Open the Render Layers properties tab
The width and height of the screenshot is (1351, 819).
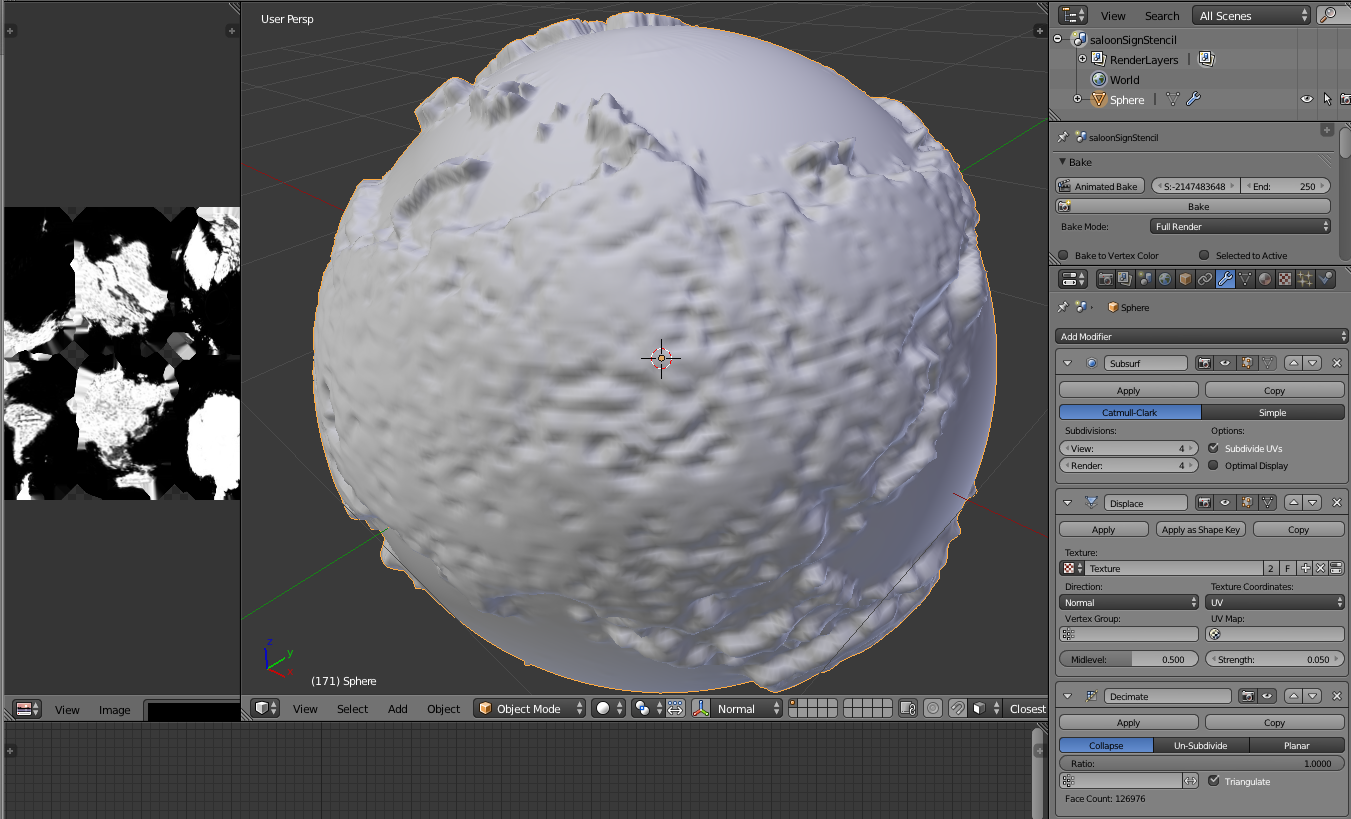1125,279
